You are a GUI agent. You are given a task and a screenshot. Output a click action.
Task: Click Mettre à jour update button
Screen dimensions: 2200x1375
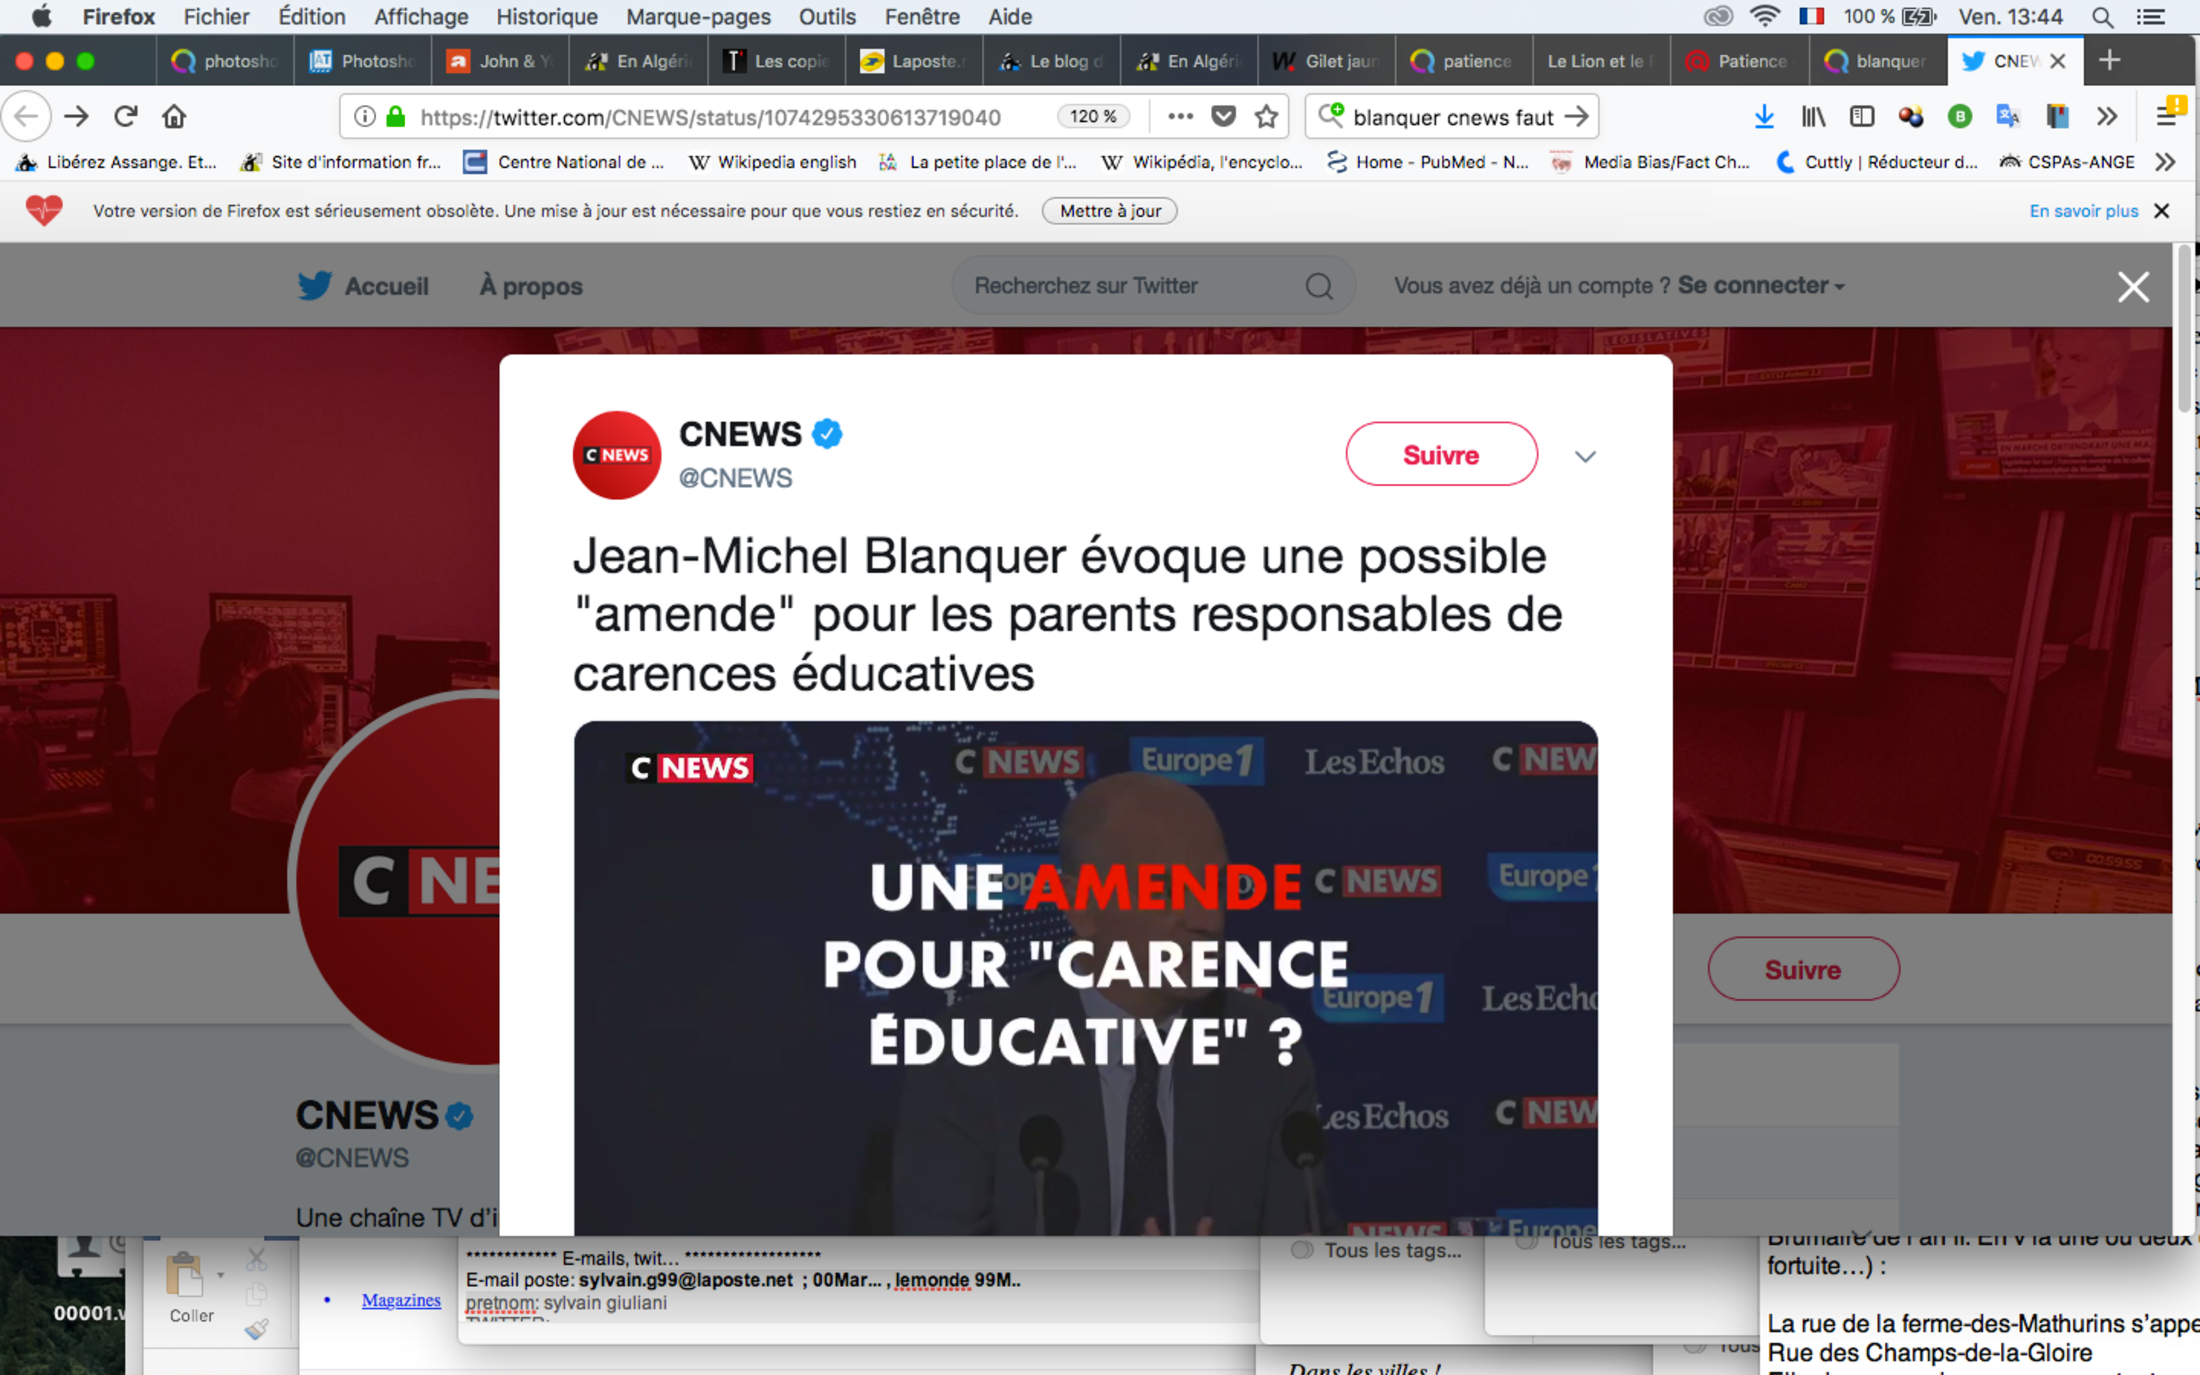point(1110,211)
